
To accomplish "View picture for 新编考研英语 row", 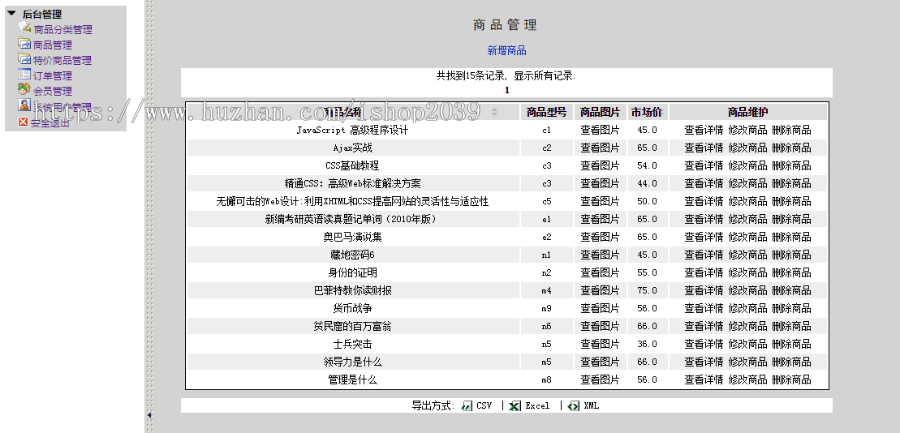I will (600, 219).
